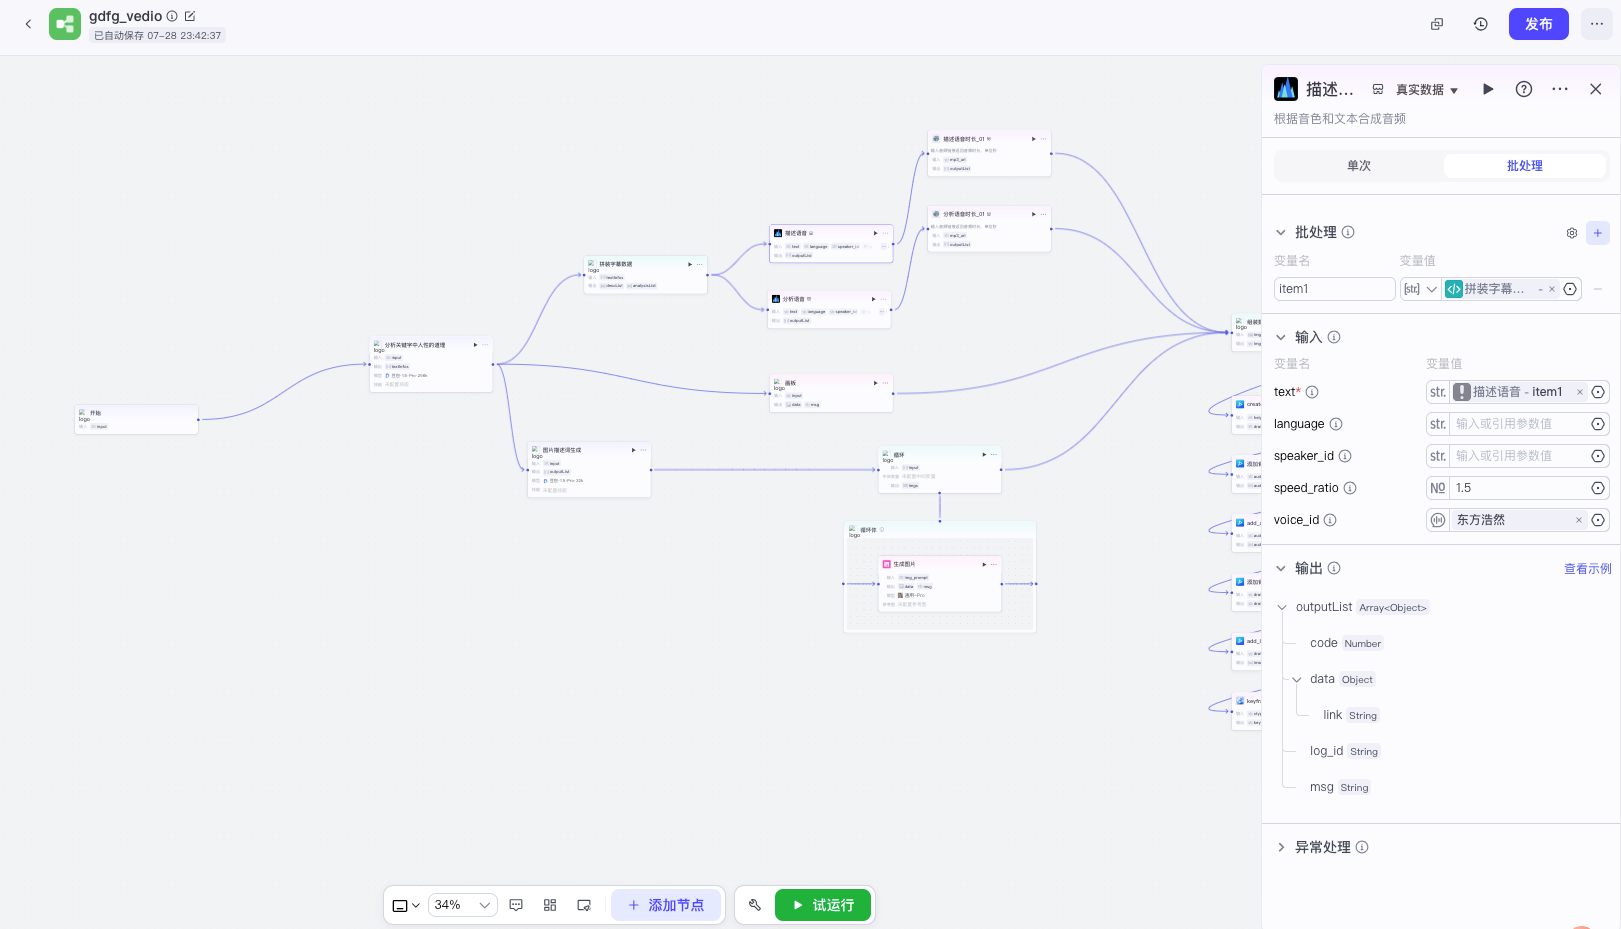Click the code Number output row
Screen dimensions: 1621x929
(x=1346, y=643)
